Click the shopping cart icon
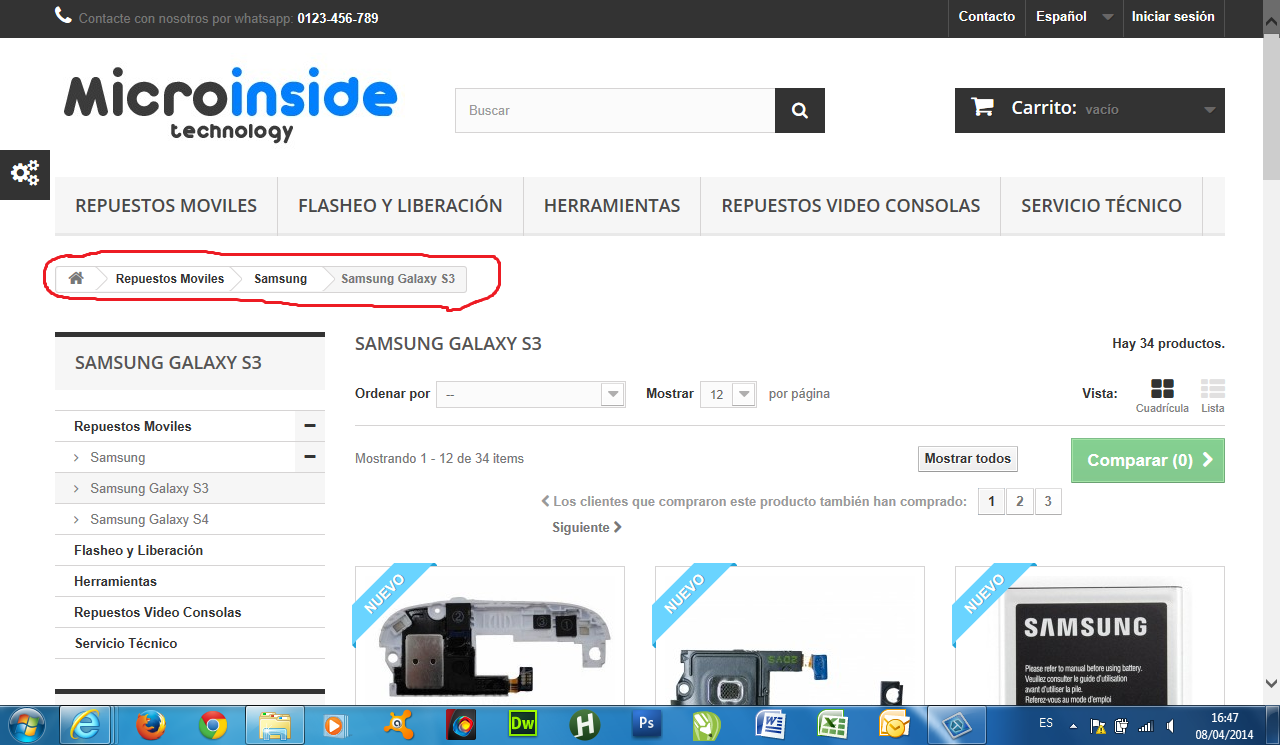This screenshot has height=745, width=1280. [x=983, y=108]
